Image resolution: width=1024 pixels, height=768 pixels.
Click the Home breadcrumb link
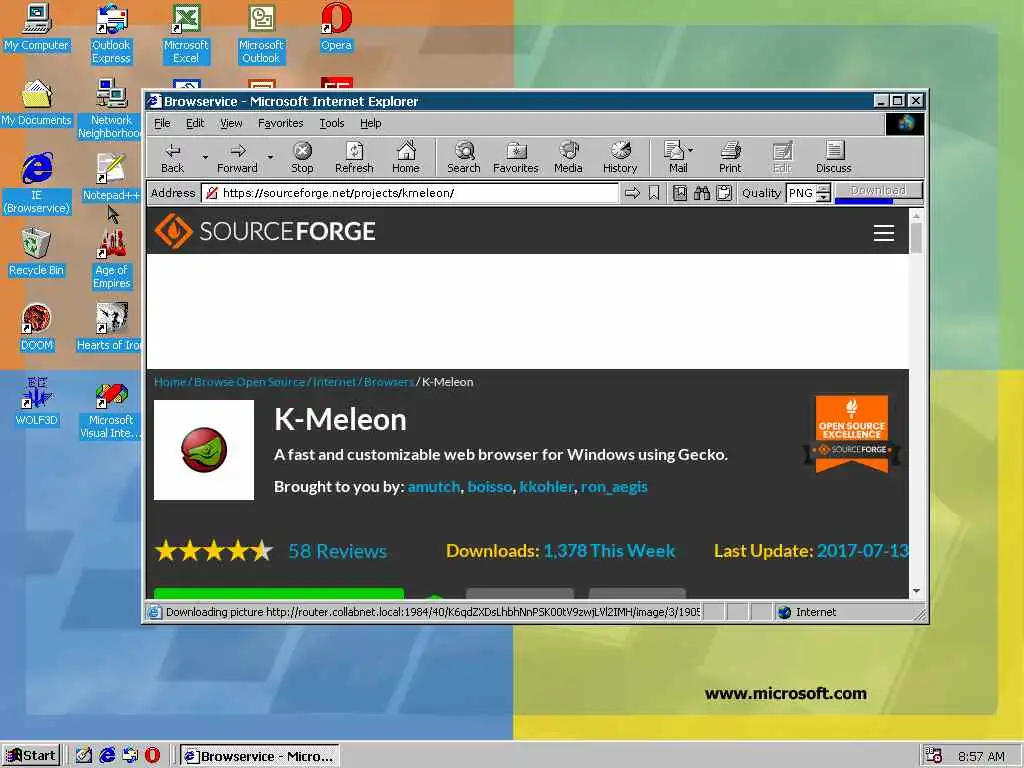(x=170, y=382)
